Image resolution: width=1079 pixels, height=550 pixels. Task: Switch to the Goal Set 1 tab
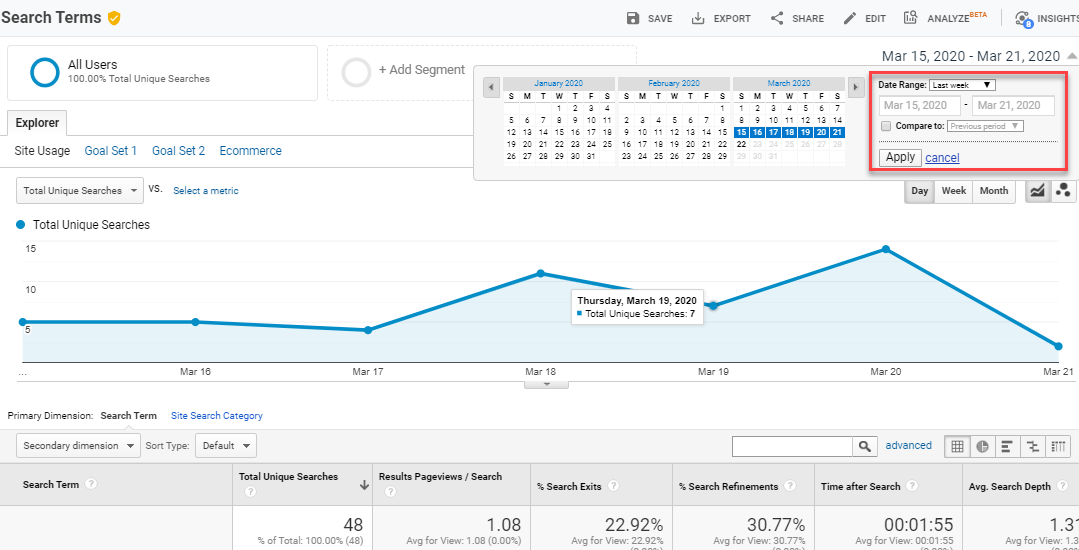tap(110, 151)
